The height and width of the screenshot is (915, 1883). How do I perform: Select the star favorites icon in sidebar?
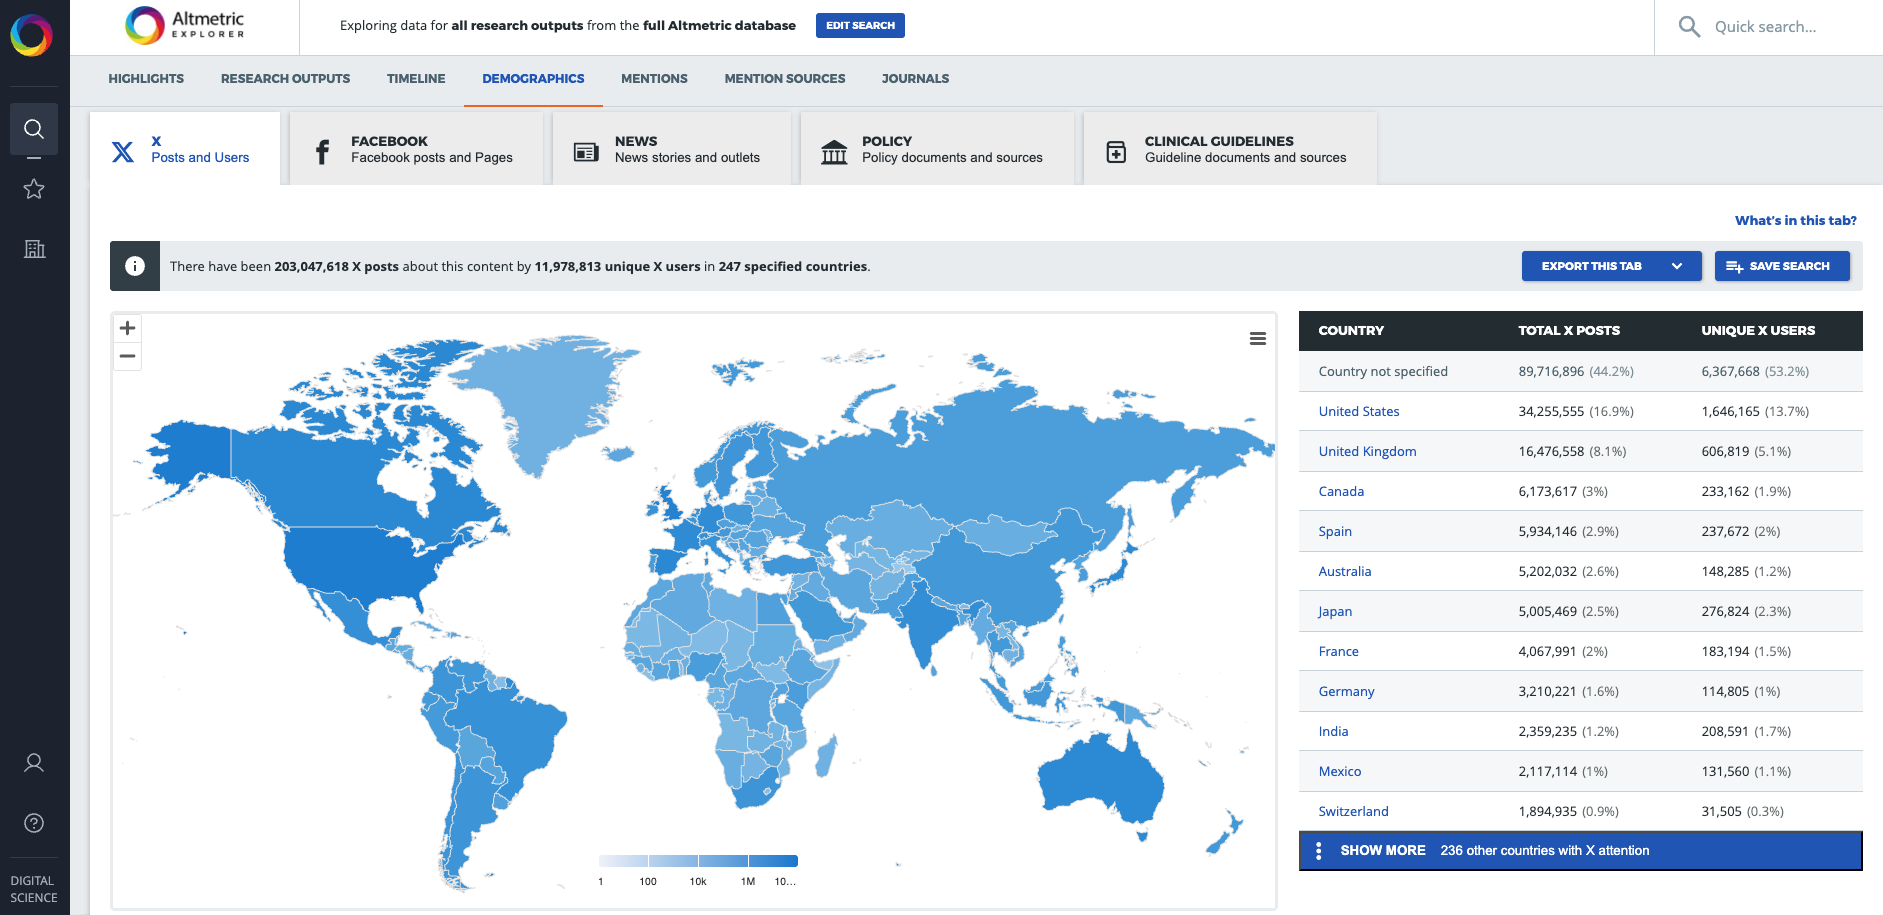[x=34, y=189]
